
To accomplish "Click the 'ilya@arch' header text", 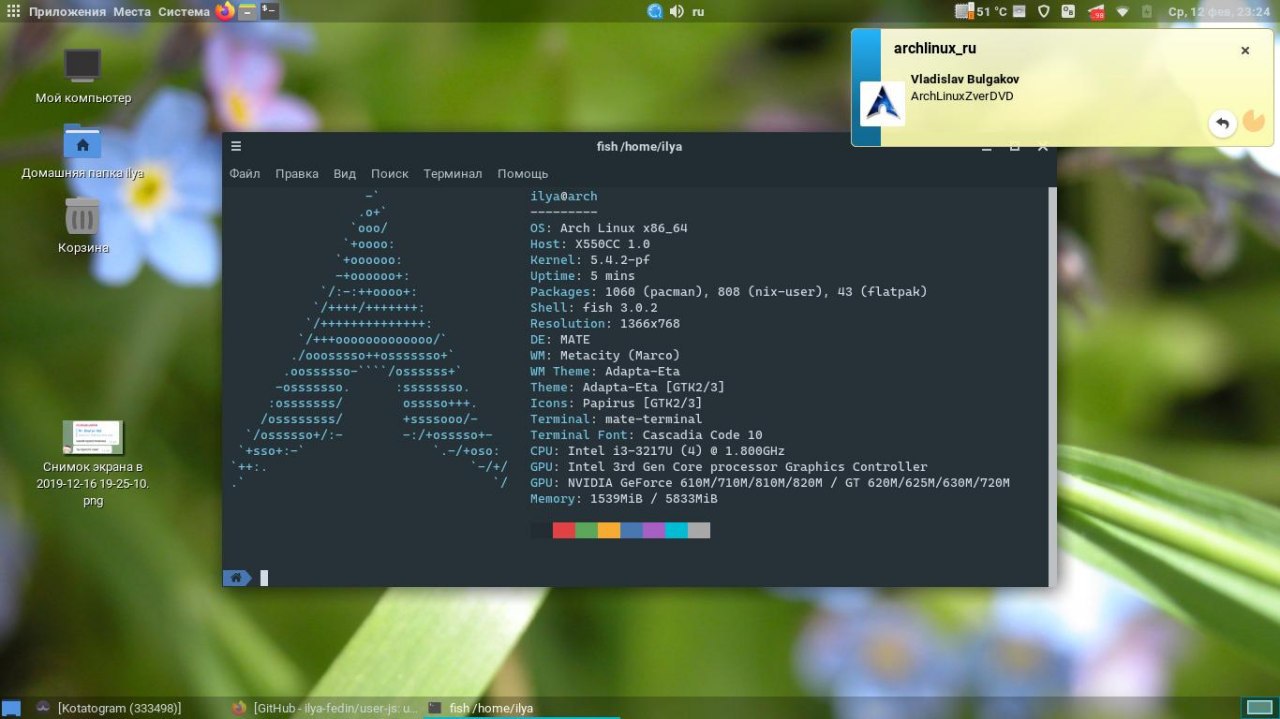I will click(x=564, y=196).
